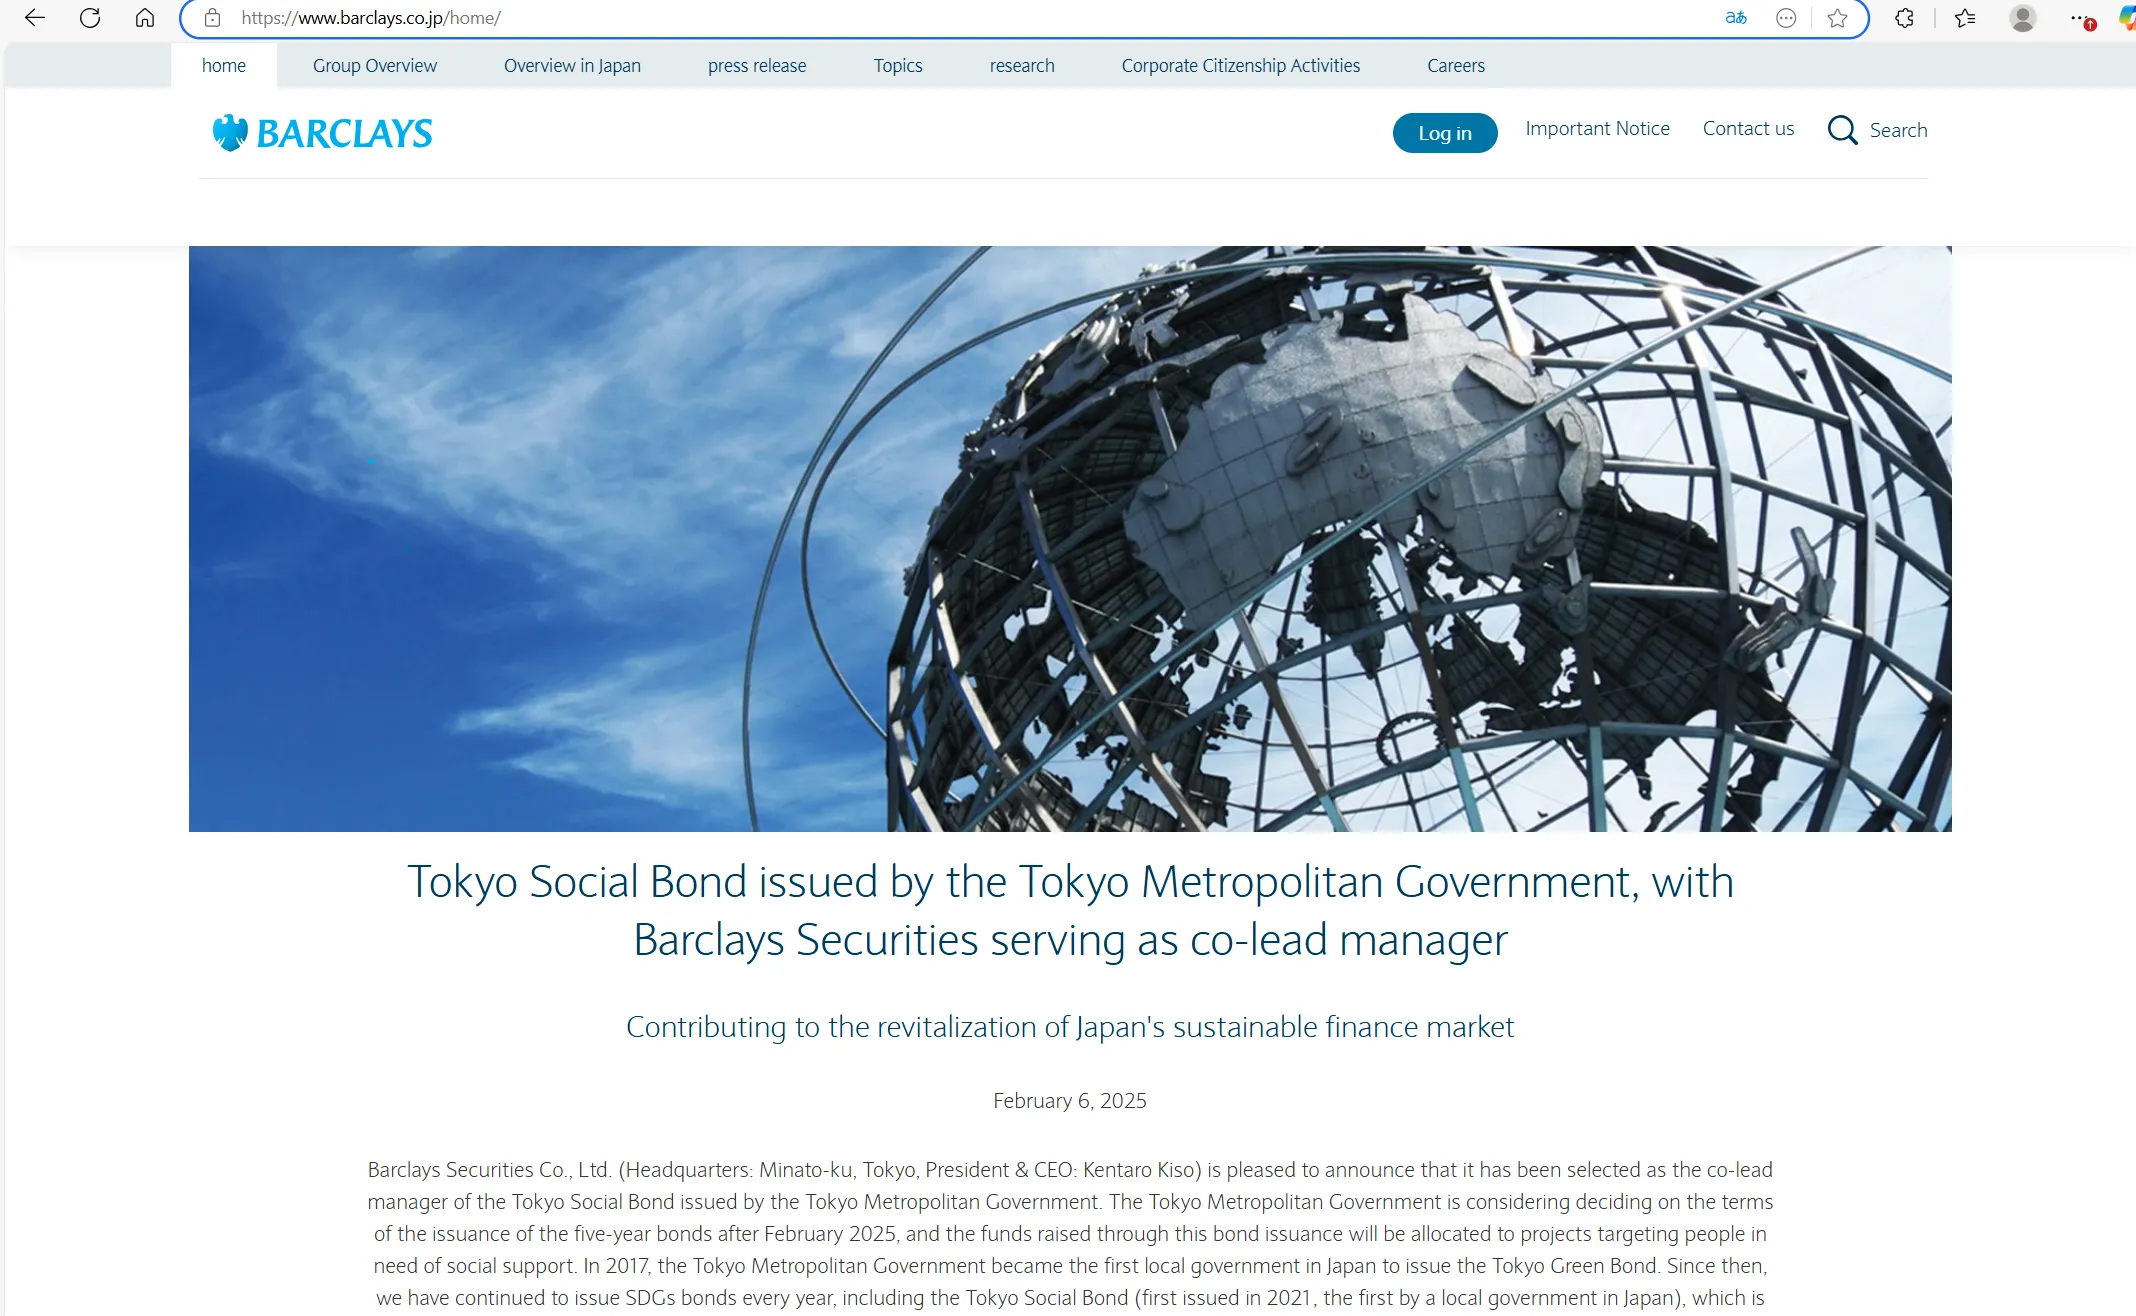Open the Tokyo Social Bond headline
The width and height of the screenshot is (2136, 1316).
click(1070, 910)
